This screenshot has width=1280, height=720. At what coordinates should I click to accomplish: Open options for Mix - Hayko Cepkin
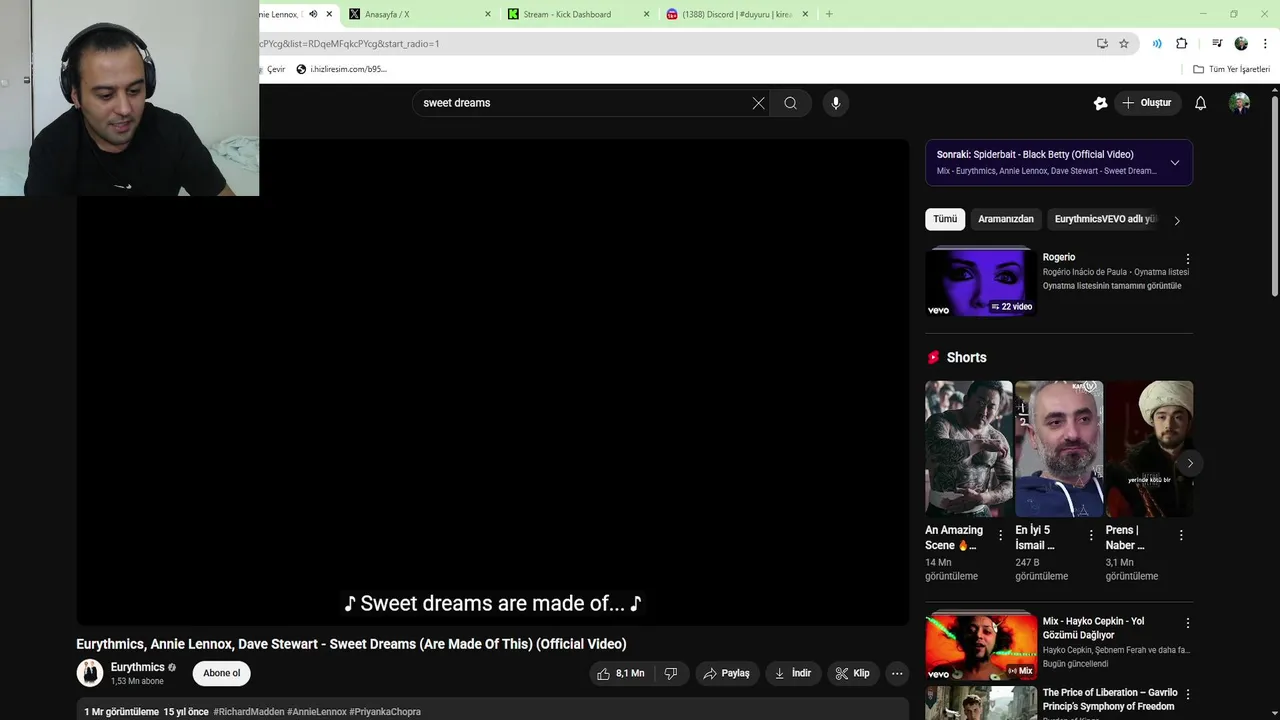pyautogui.click(x=1188, y=623)
